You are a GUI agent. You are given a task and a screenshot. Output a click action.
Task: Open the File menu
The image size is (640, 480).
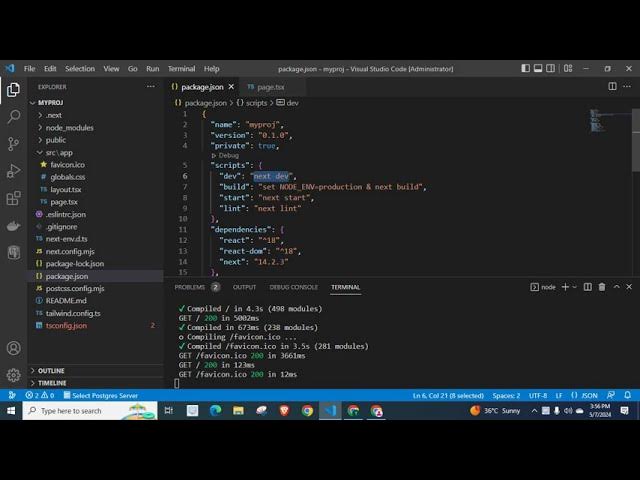coord(29,69)
